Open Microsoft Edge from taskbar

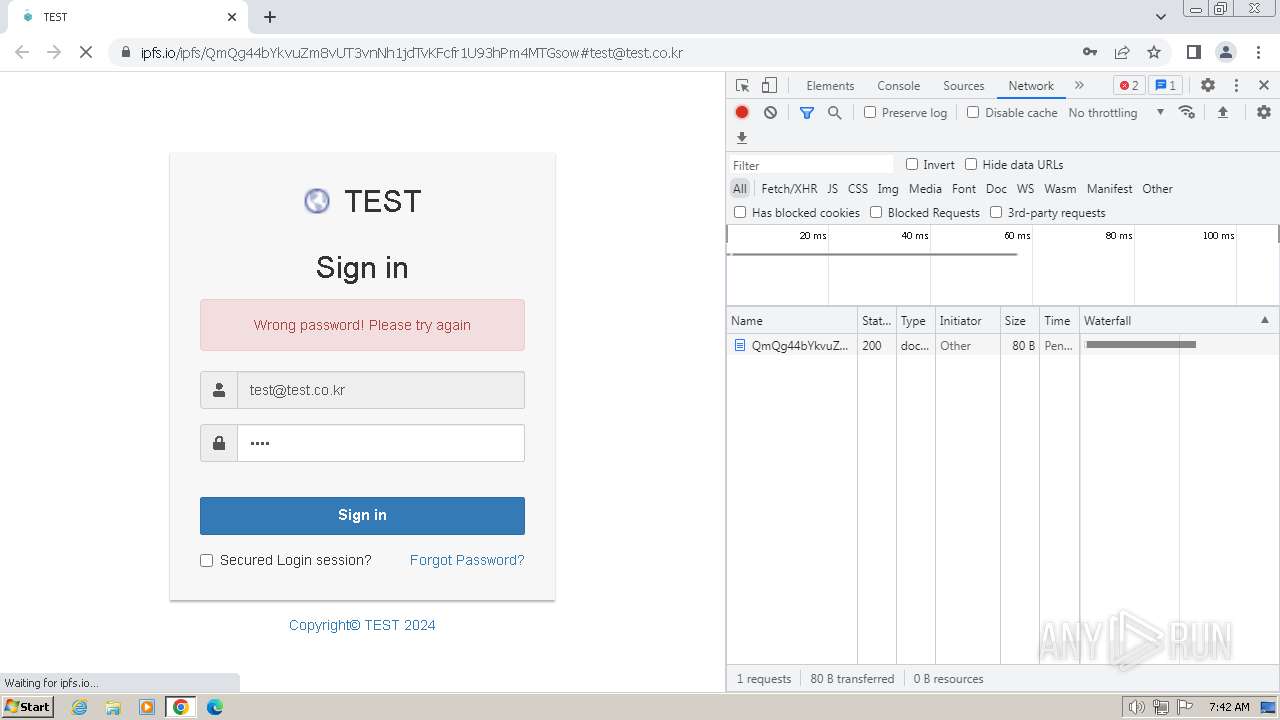coord(214,707)
